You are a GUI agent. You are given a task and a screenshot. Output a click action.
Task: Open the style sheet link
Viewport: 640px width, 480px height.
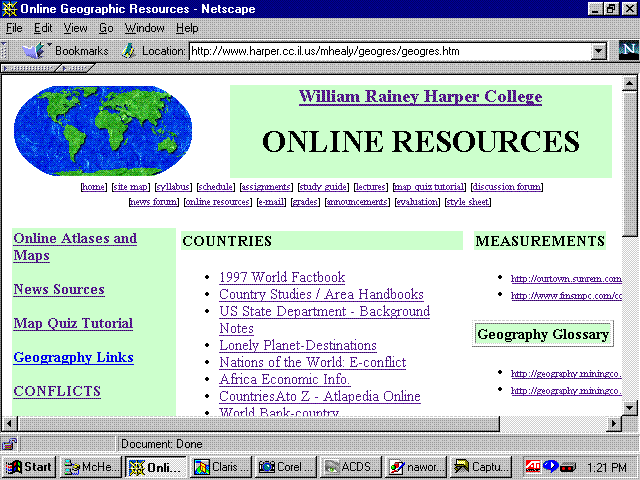click(468, 202)
